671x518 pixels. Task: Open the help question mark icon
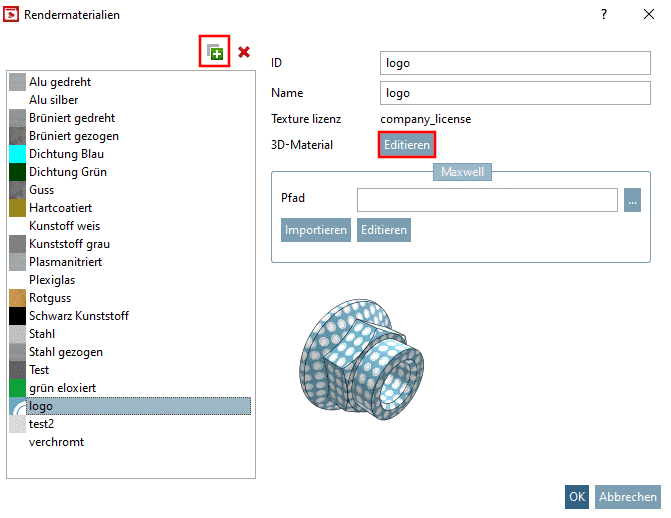[604, 15]
